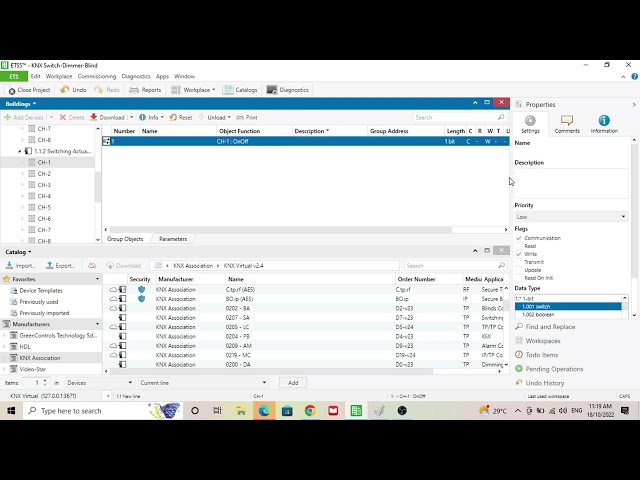Screen dimensions: 640x480
Task: Toggle the Update flag checkbox
Action: click(519, 270)
